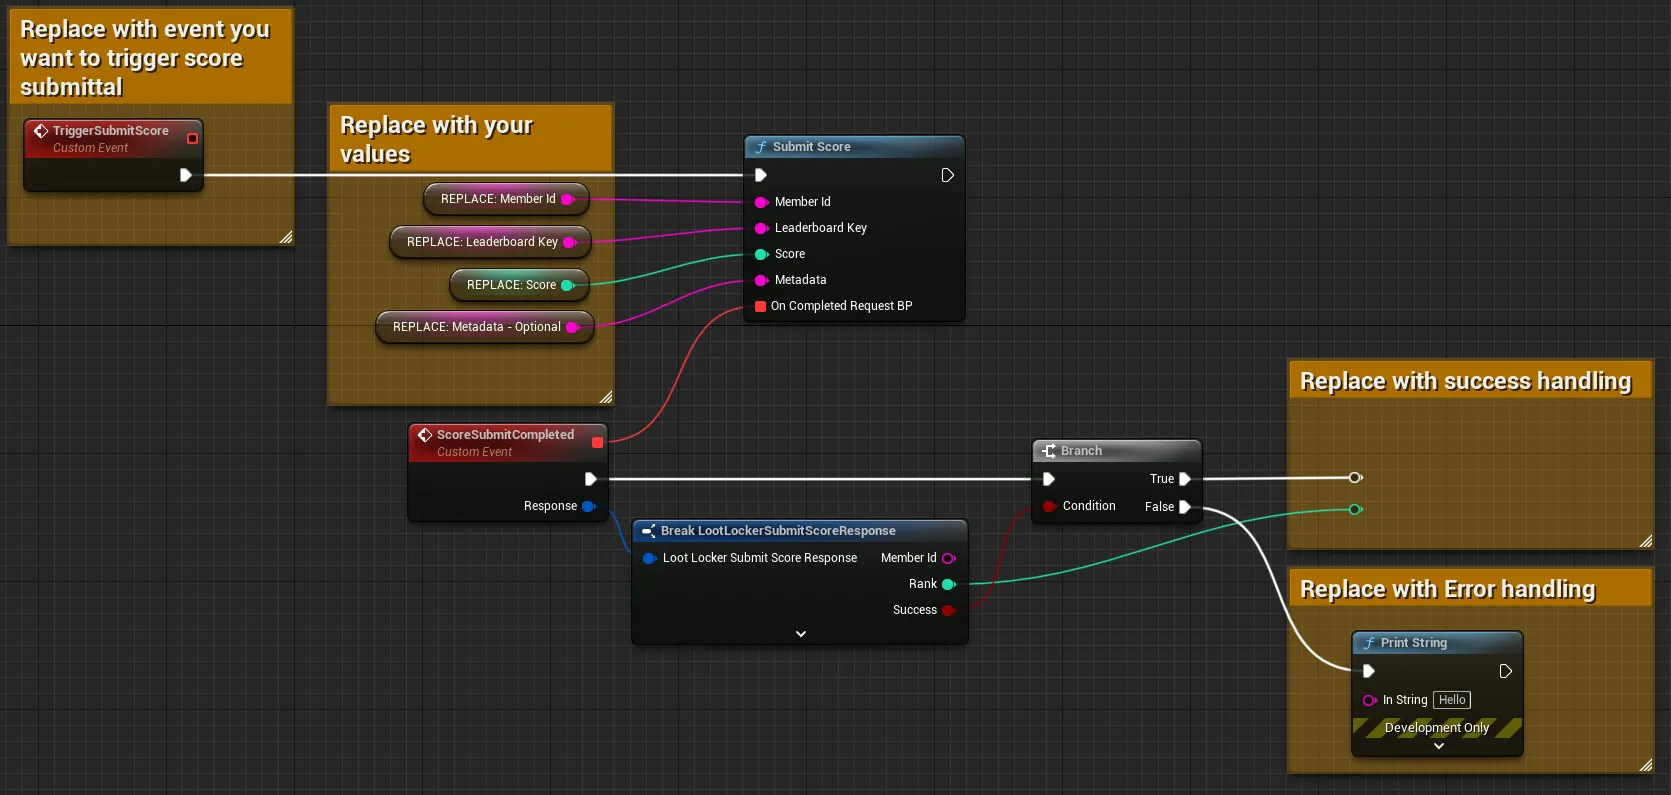
Task: Select the REPLACE: Member Id variable node
Action: click(x=506, y=199)
